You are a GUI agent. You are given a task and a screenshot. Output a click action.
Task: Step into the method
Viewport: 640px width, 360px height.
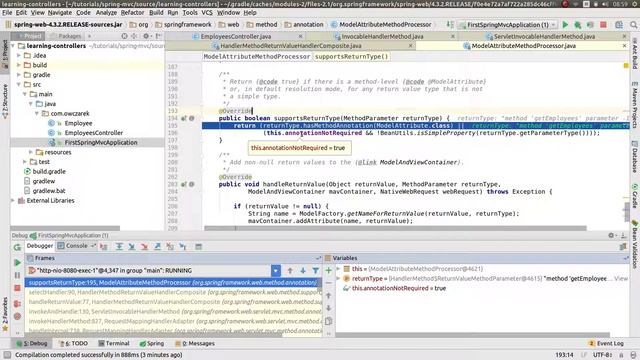(131, 247)
